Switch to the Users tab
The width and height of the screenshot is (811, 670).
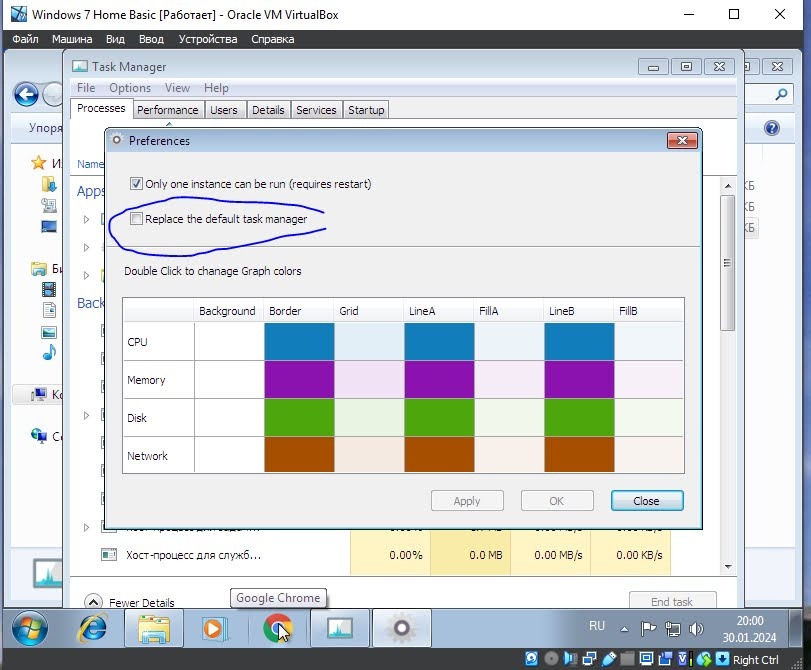[x=223, y=110]
